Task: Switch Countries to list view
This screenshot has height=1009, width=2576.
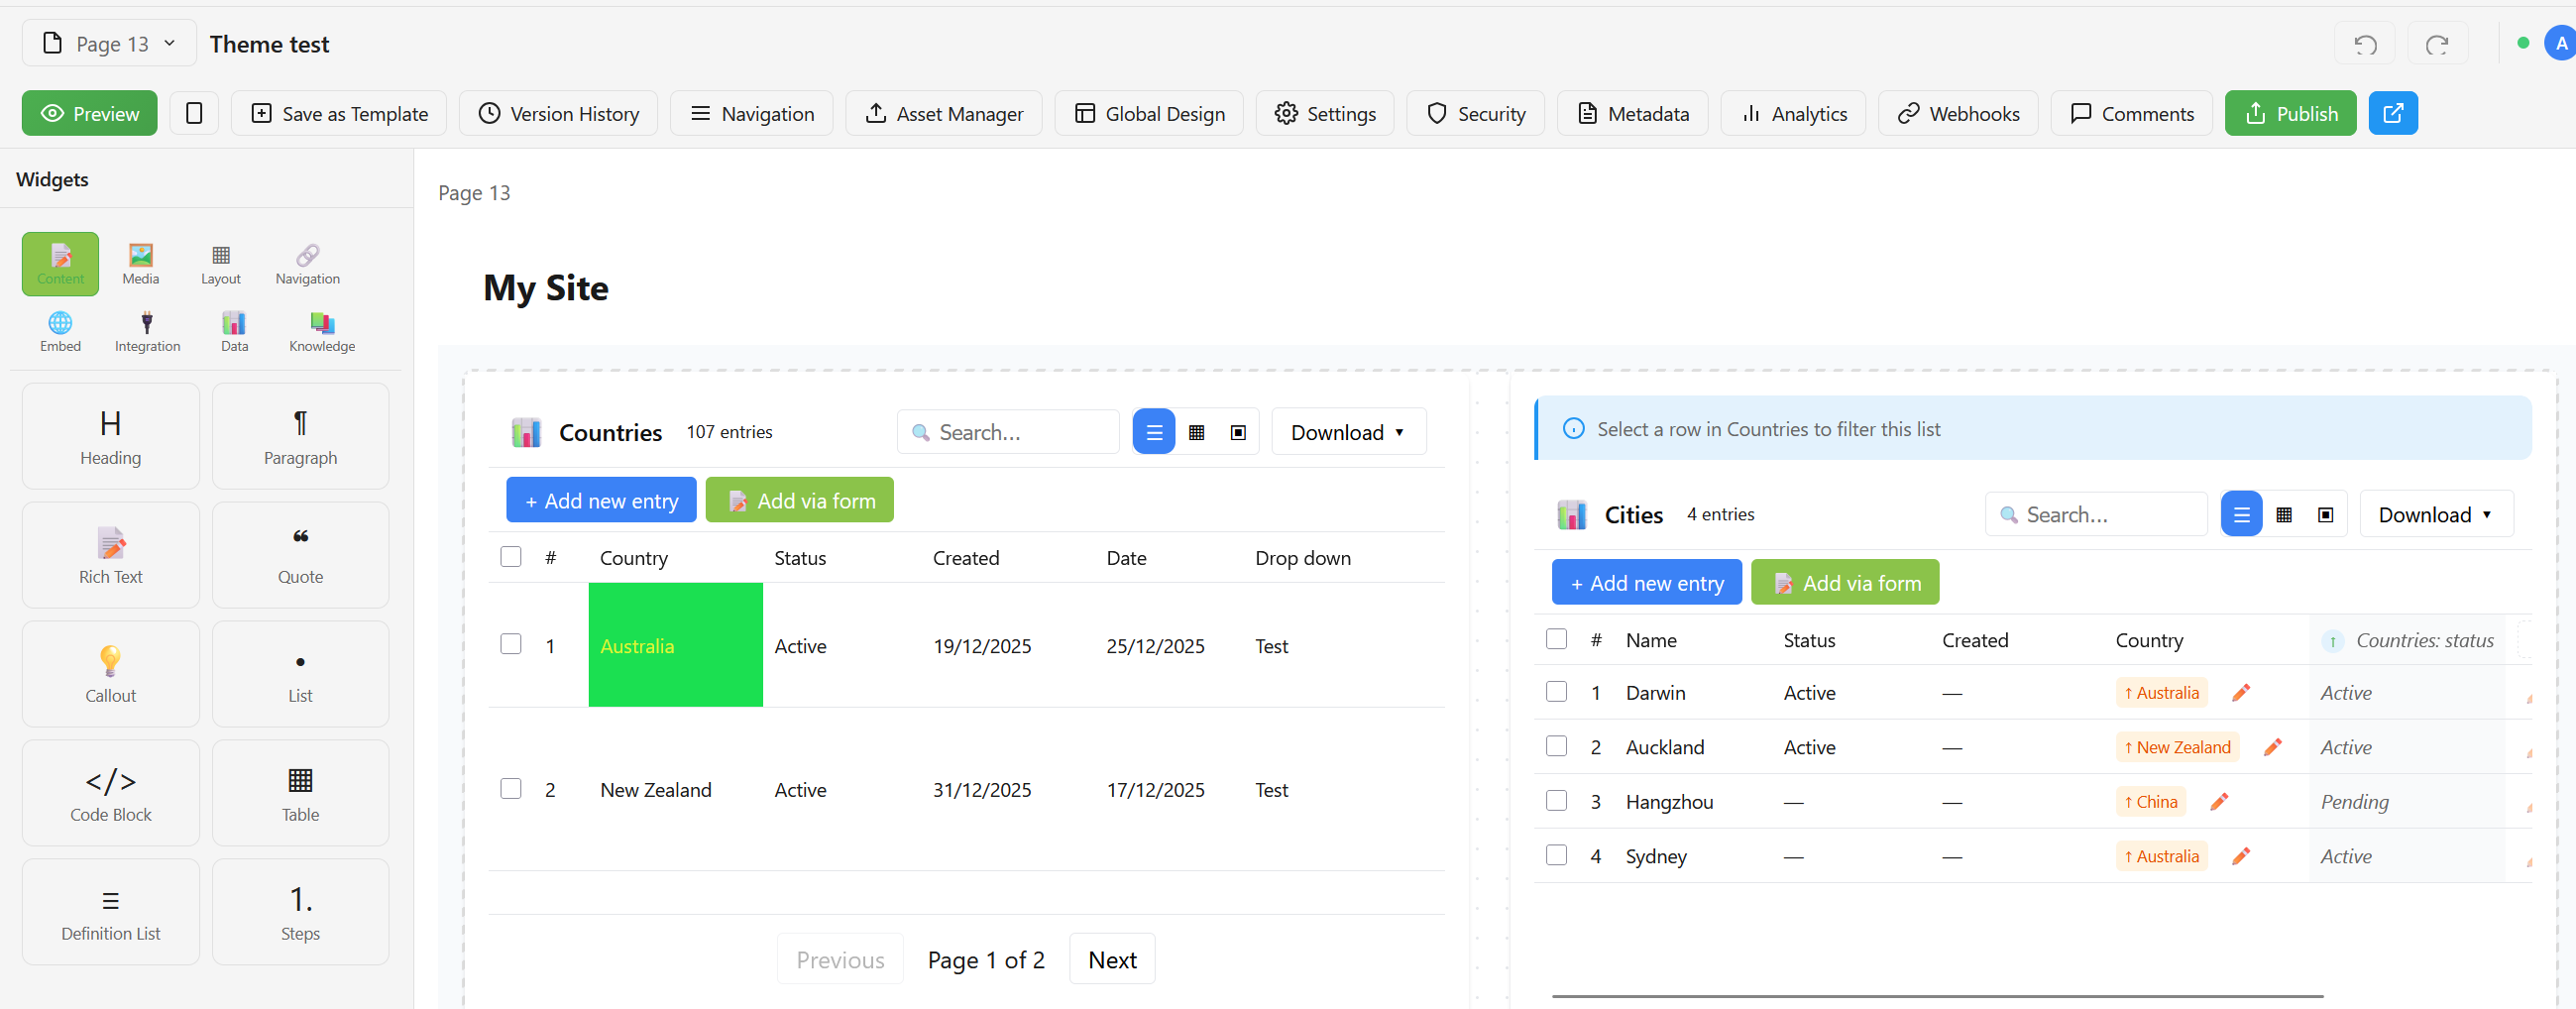Action: point(1153,432)
